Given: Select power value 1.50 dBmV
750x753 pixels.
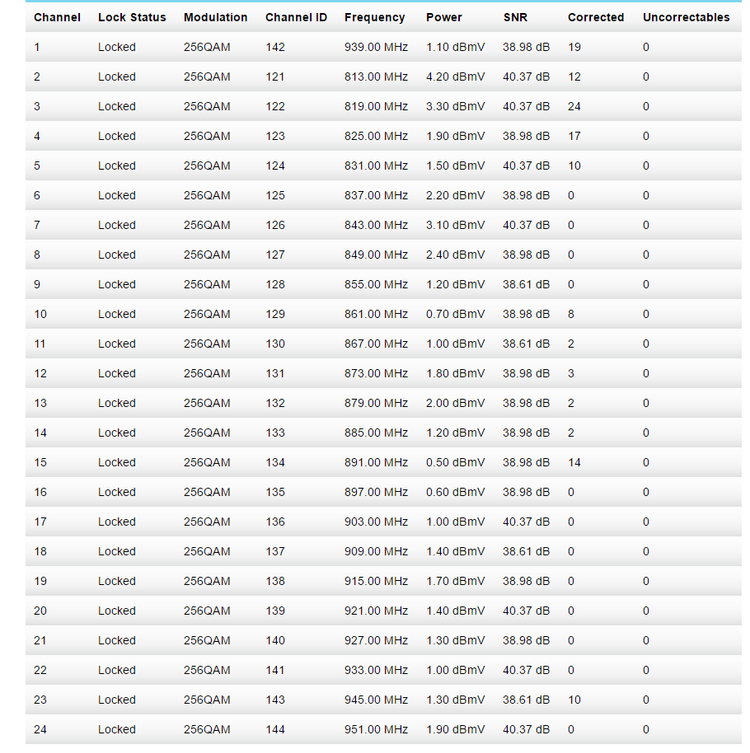Looking at the screenshot, I should point(455,166).
